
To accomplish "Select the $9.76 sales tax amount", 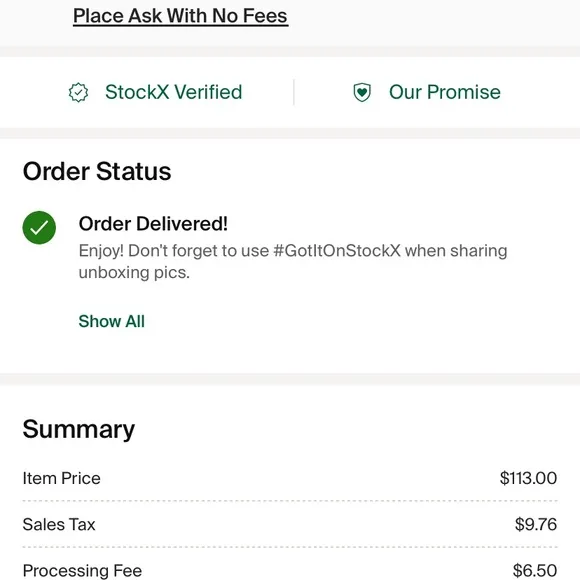I will 536,525.
